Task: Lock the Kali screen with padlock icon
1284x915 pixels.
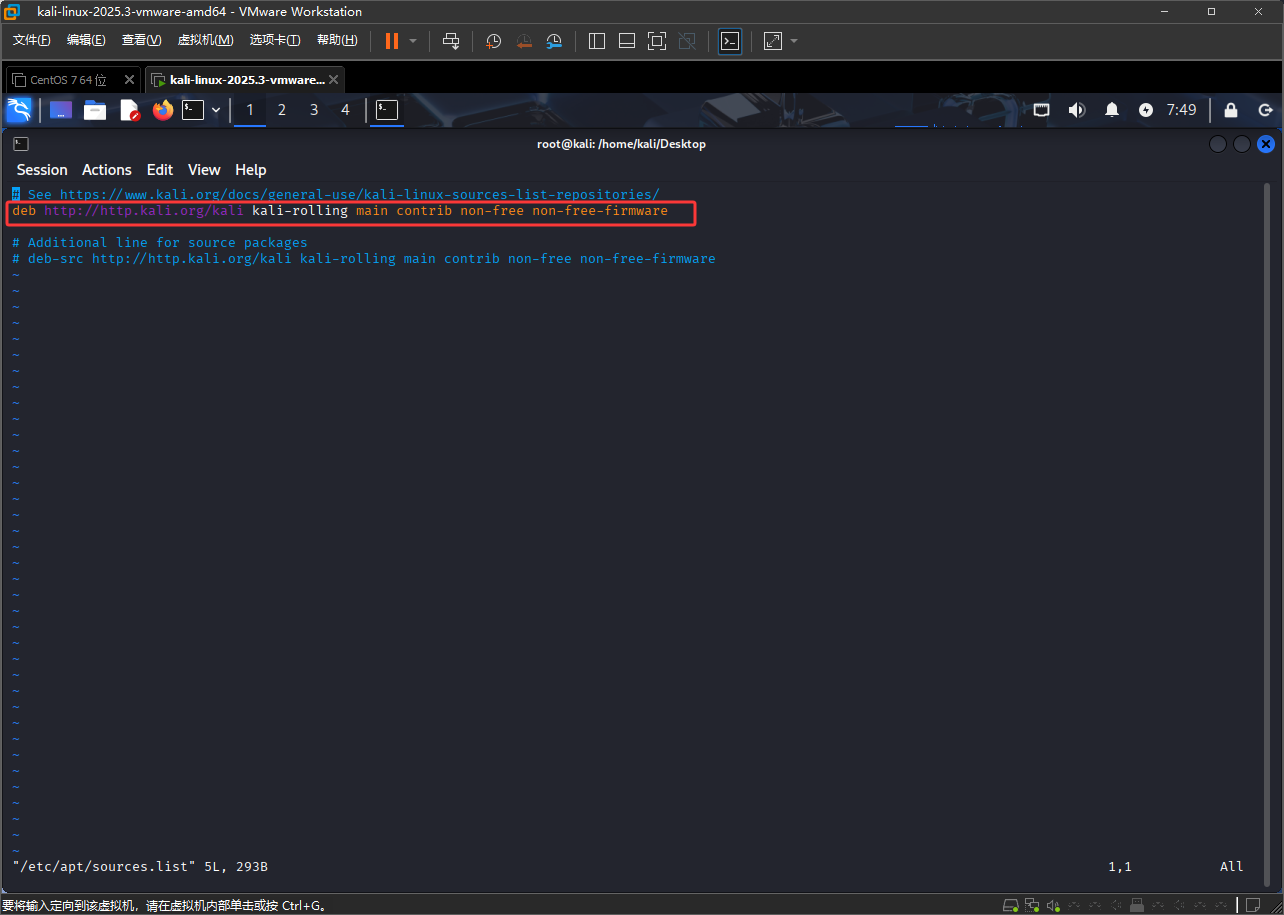Action: (x=1231, y=110)
